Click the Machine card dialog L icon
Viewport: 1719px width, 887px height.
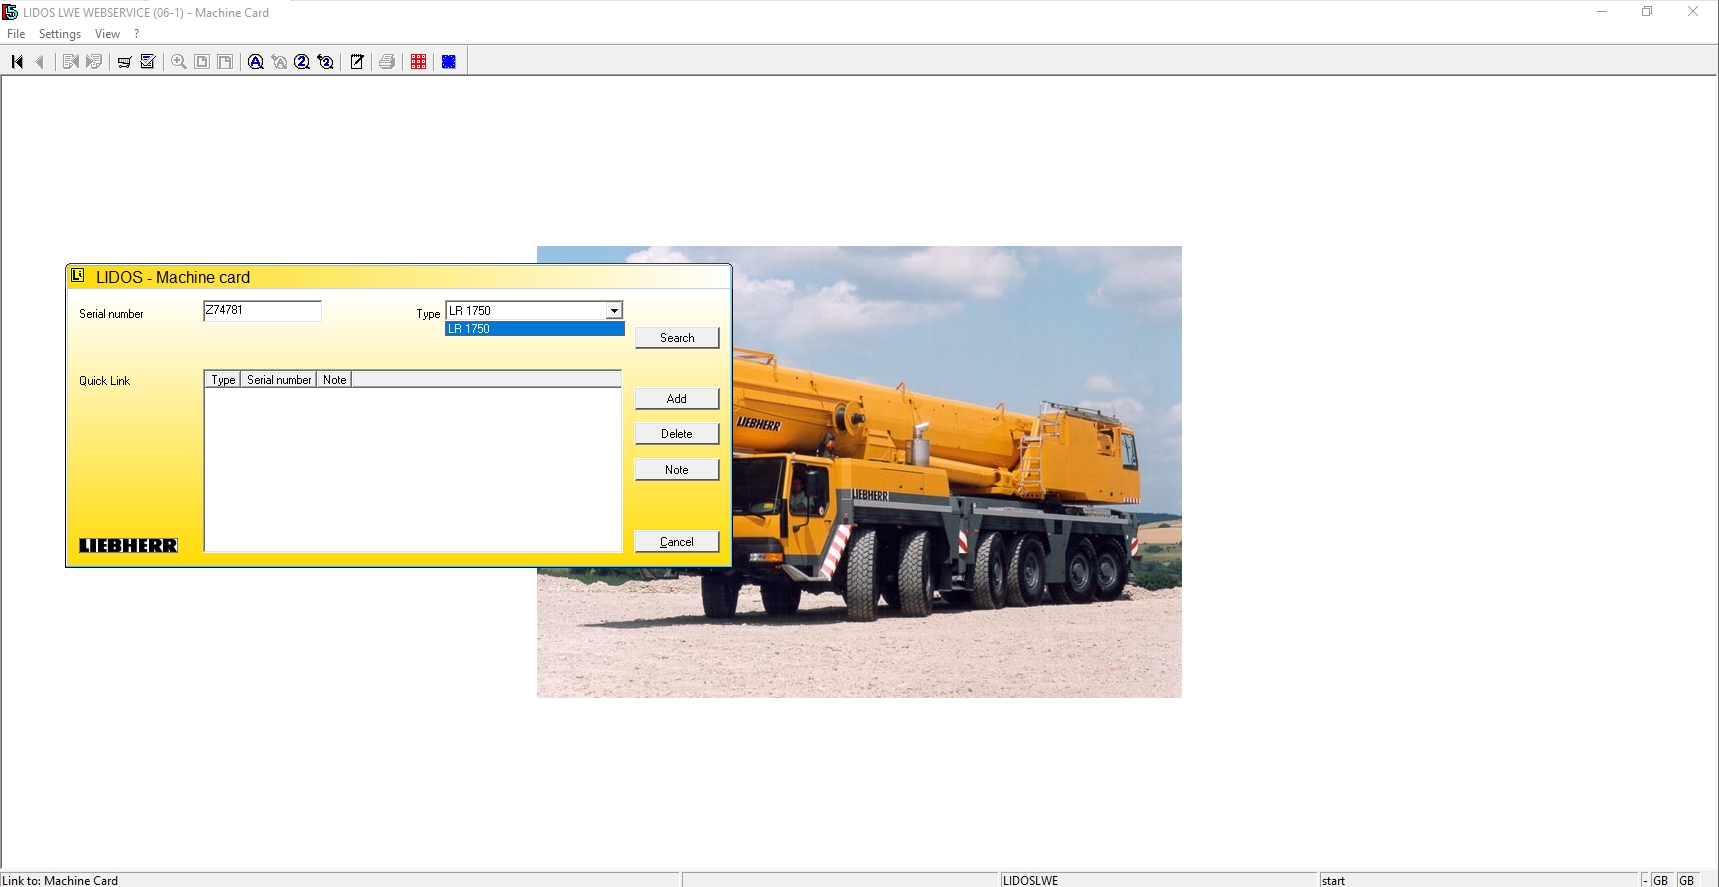(x=78, y=276)
